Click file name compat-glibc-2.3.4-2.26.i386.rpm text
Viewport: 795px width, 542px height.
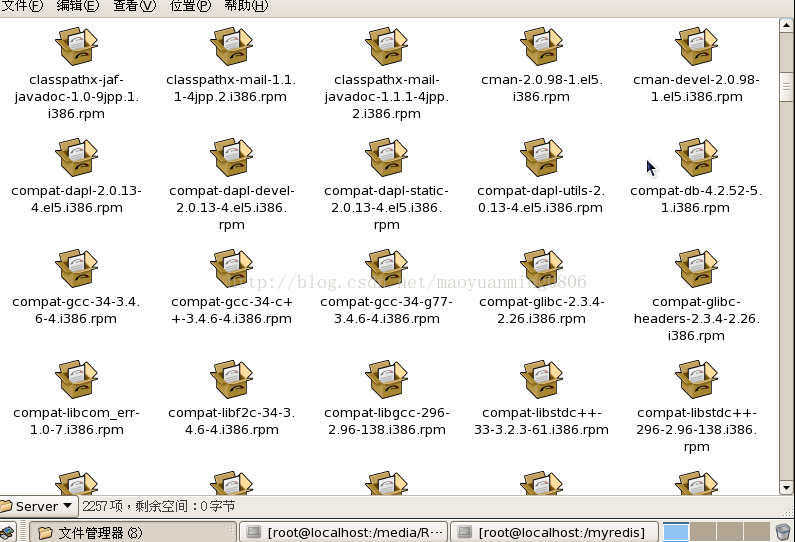pos(541,310)
